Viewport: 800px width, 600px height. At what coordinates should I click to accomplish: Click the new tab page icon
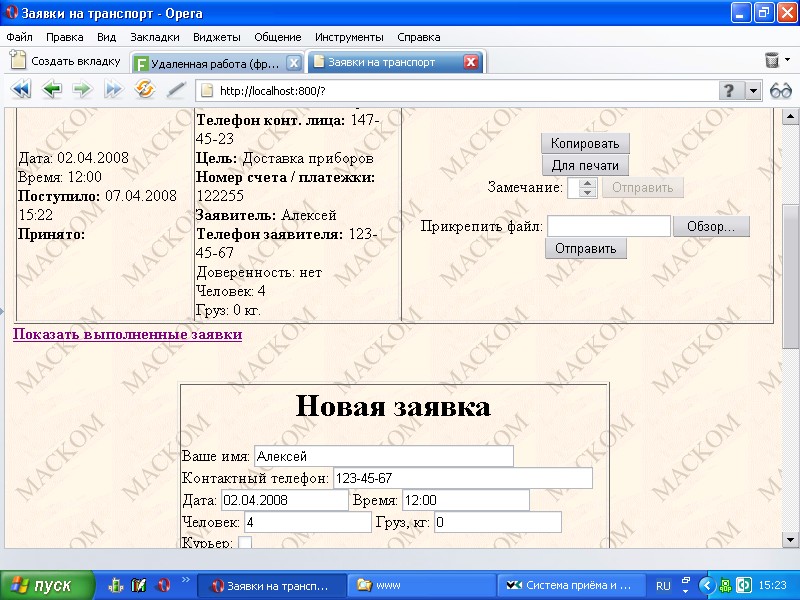tap(16, 60)
